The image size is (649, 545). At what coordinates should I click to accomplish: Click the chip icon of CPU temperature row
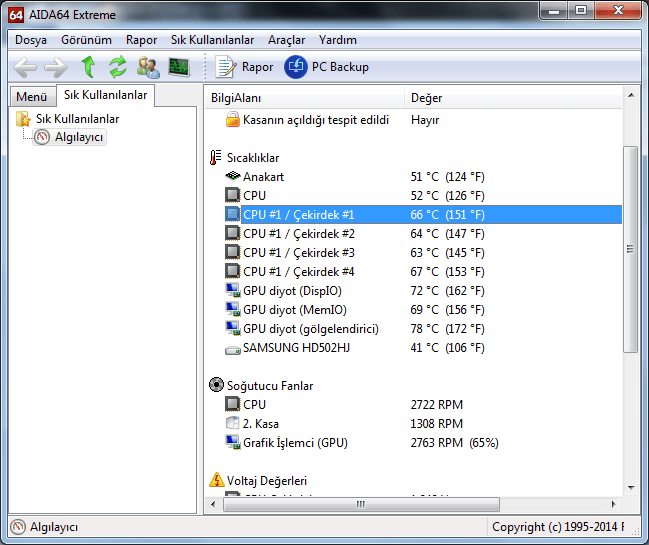click(x=233, y=195)
